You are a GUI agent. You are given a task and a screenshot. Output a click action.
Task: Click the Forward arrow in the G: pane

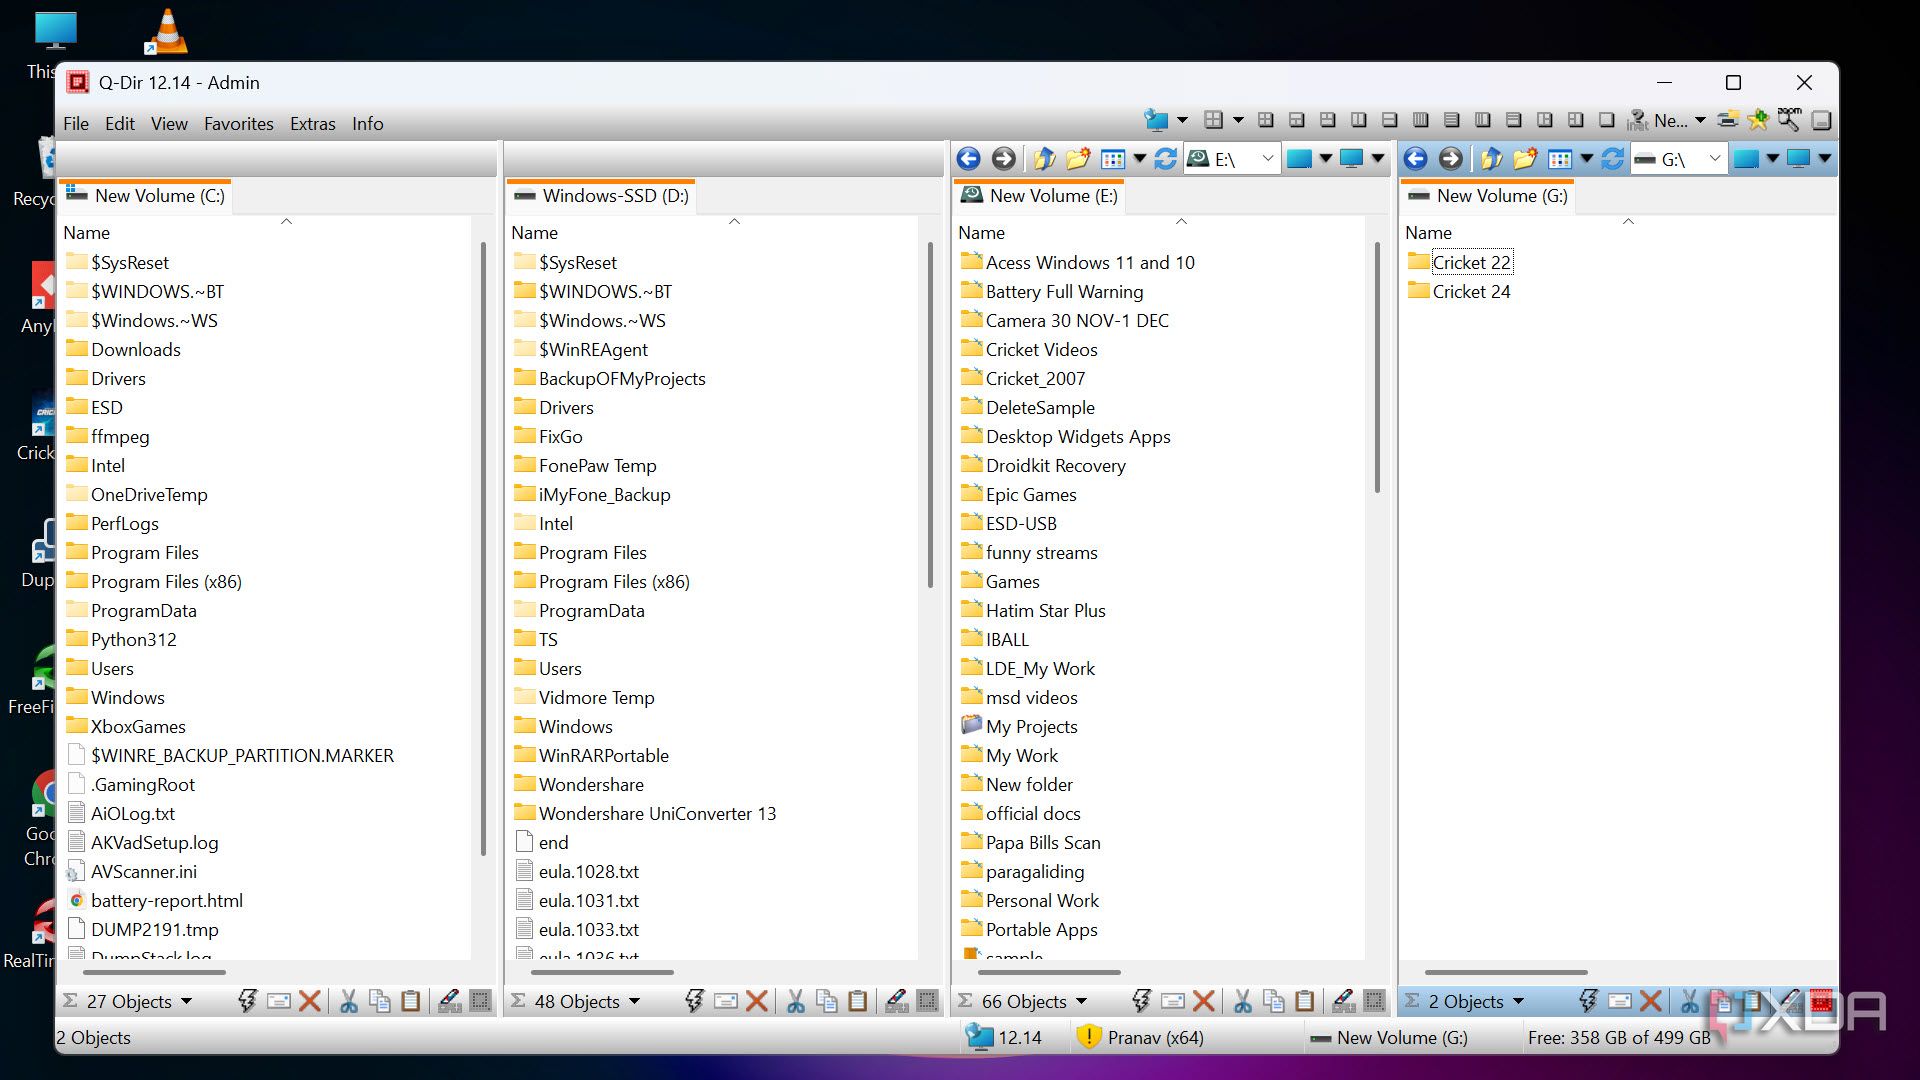click(1451, 158)
